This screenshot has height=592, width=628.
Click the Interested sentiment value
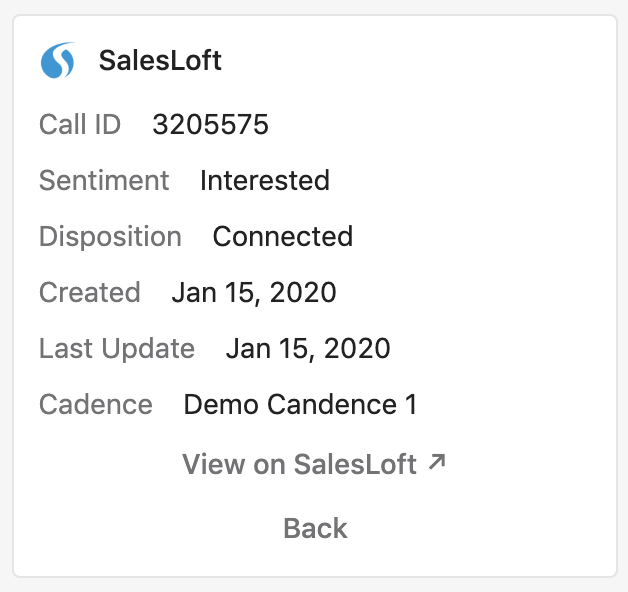point(265,180)
